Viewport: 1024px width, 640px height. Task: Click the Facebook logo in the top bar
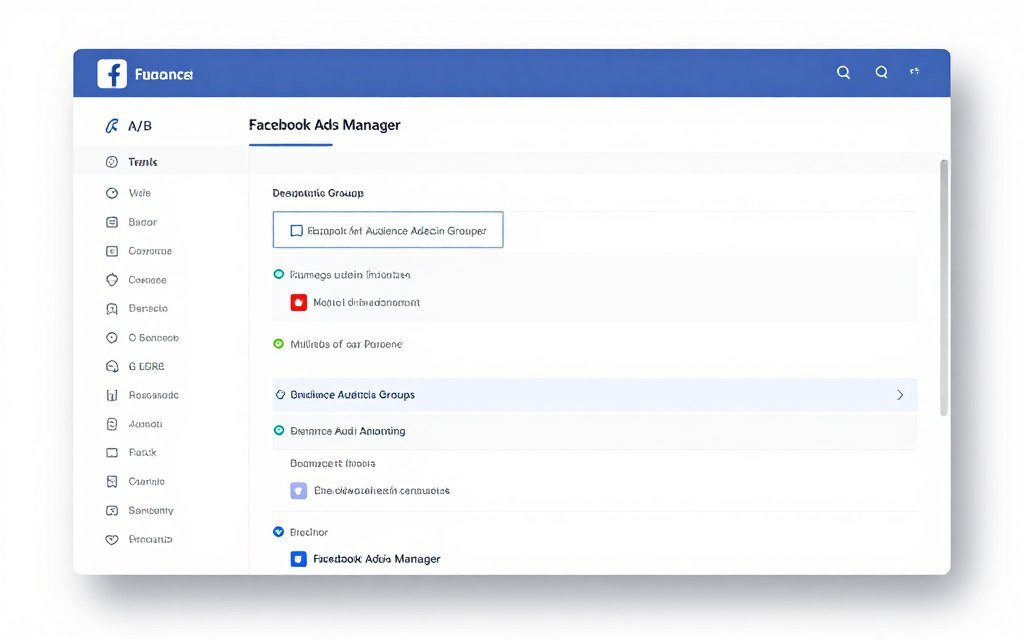pyautogui.click(x=111, y=72)
